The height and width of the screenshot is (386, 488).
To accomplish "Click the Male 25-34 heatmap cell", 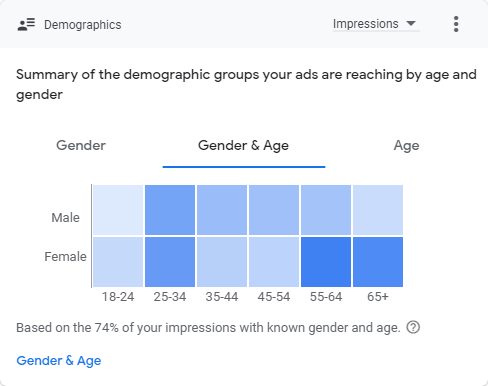I will click(x=170, y=210).
